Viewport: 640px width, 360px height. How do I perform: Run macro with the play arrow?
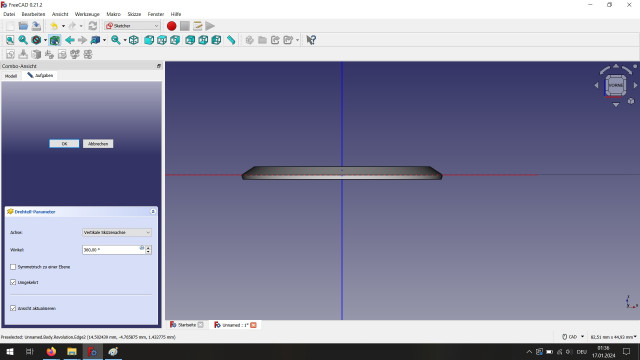210,26
